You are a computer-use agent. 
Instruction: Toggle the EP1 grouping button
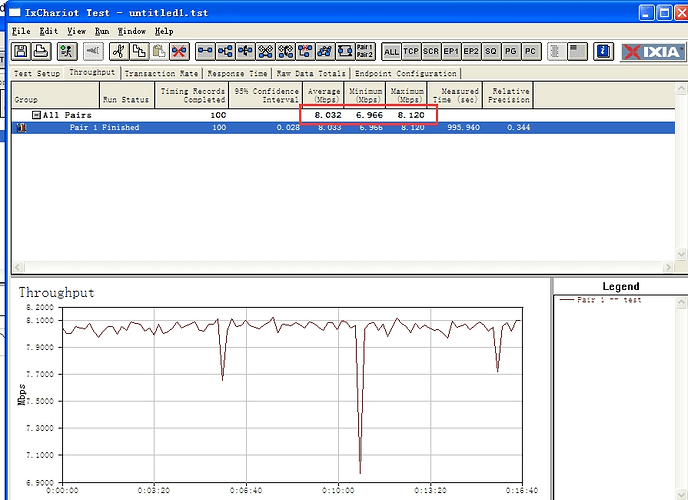click(x=451, y=51)
